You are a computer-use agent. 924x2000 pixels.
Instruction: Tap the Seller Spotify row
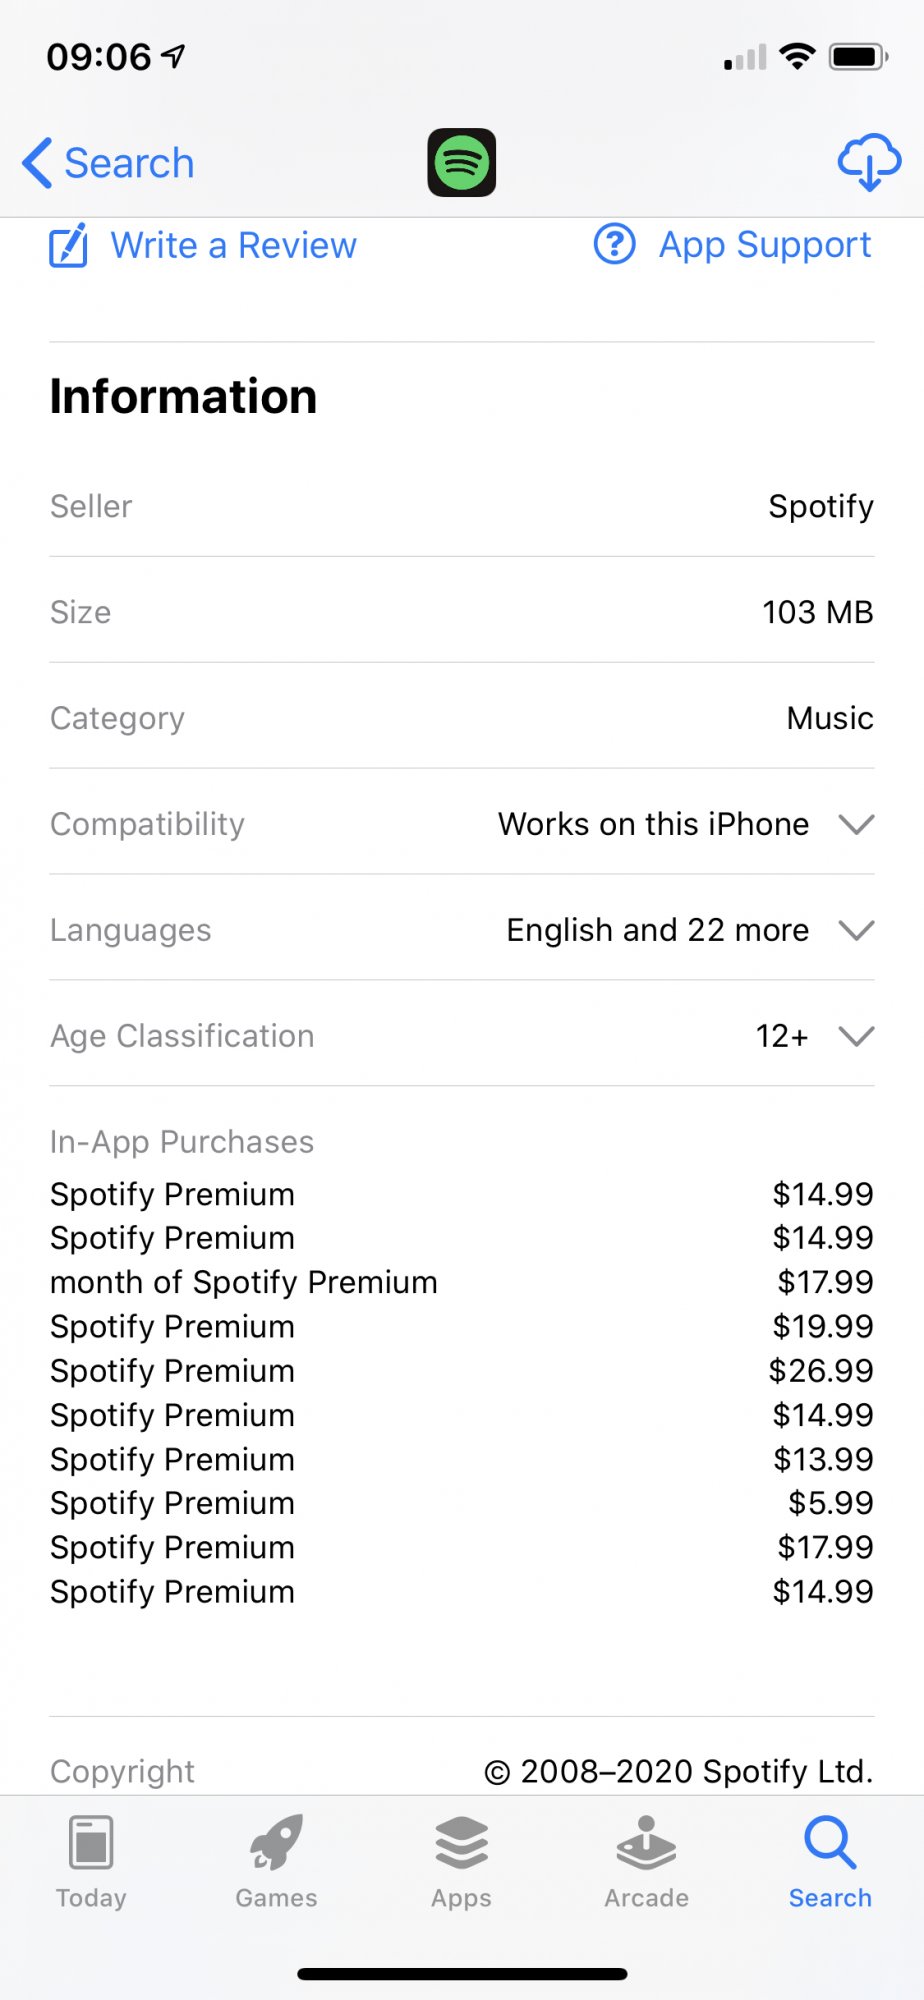pos(461,506)
